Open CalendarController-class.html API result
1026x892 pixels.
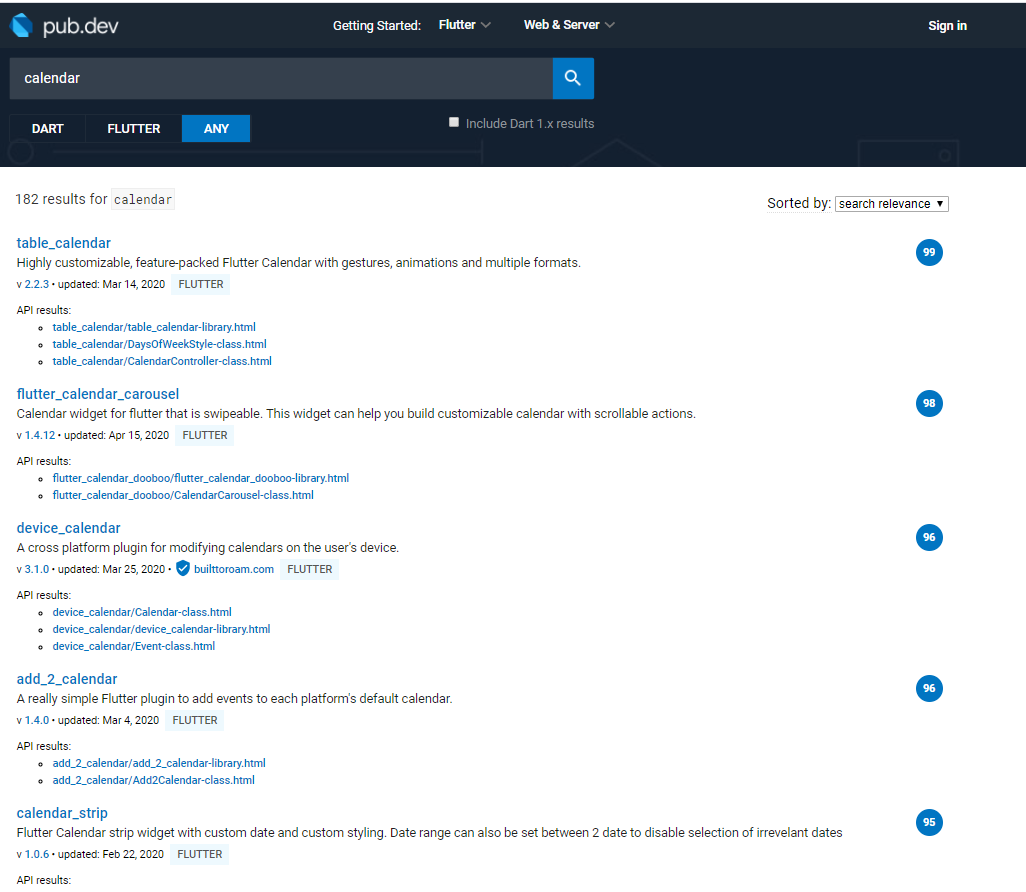(x=162, y=361)
